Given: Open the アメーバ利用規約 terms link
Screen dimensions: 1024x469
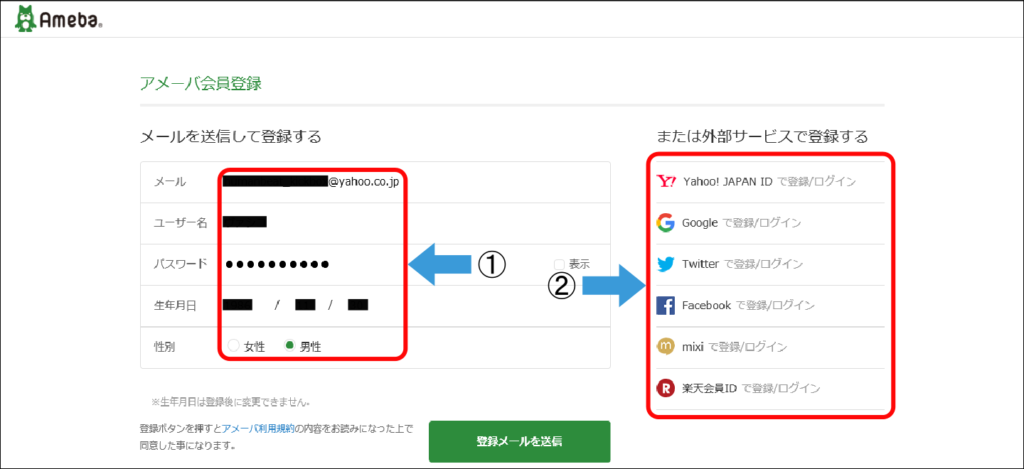Looking at the screenshot, I should (256, 429).
